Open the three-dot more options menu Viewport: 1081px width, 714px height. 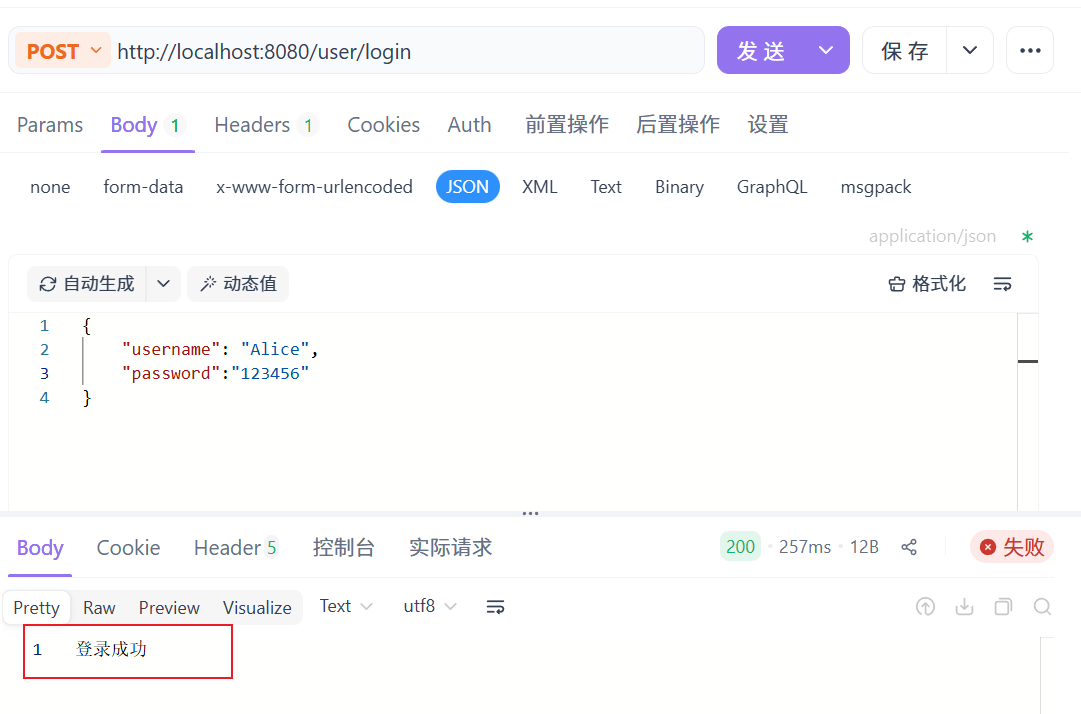coord(1030,50)
